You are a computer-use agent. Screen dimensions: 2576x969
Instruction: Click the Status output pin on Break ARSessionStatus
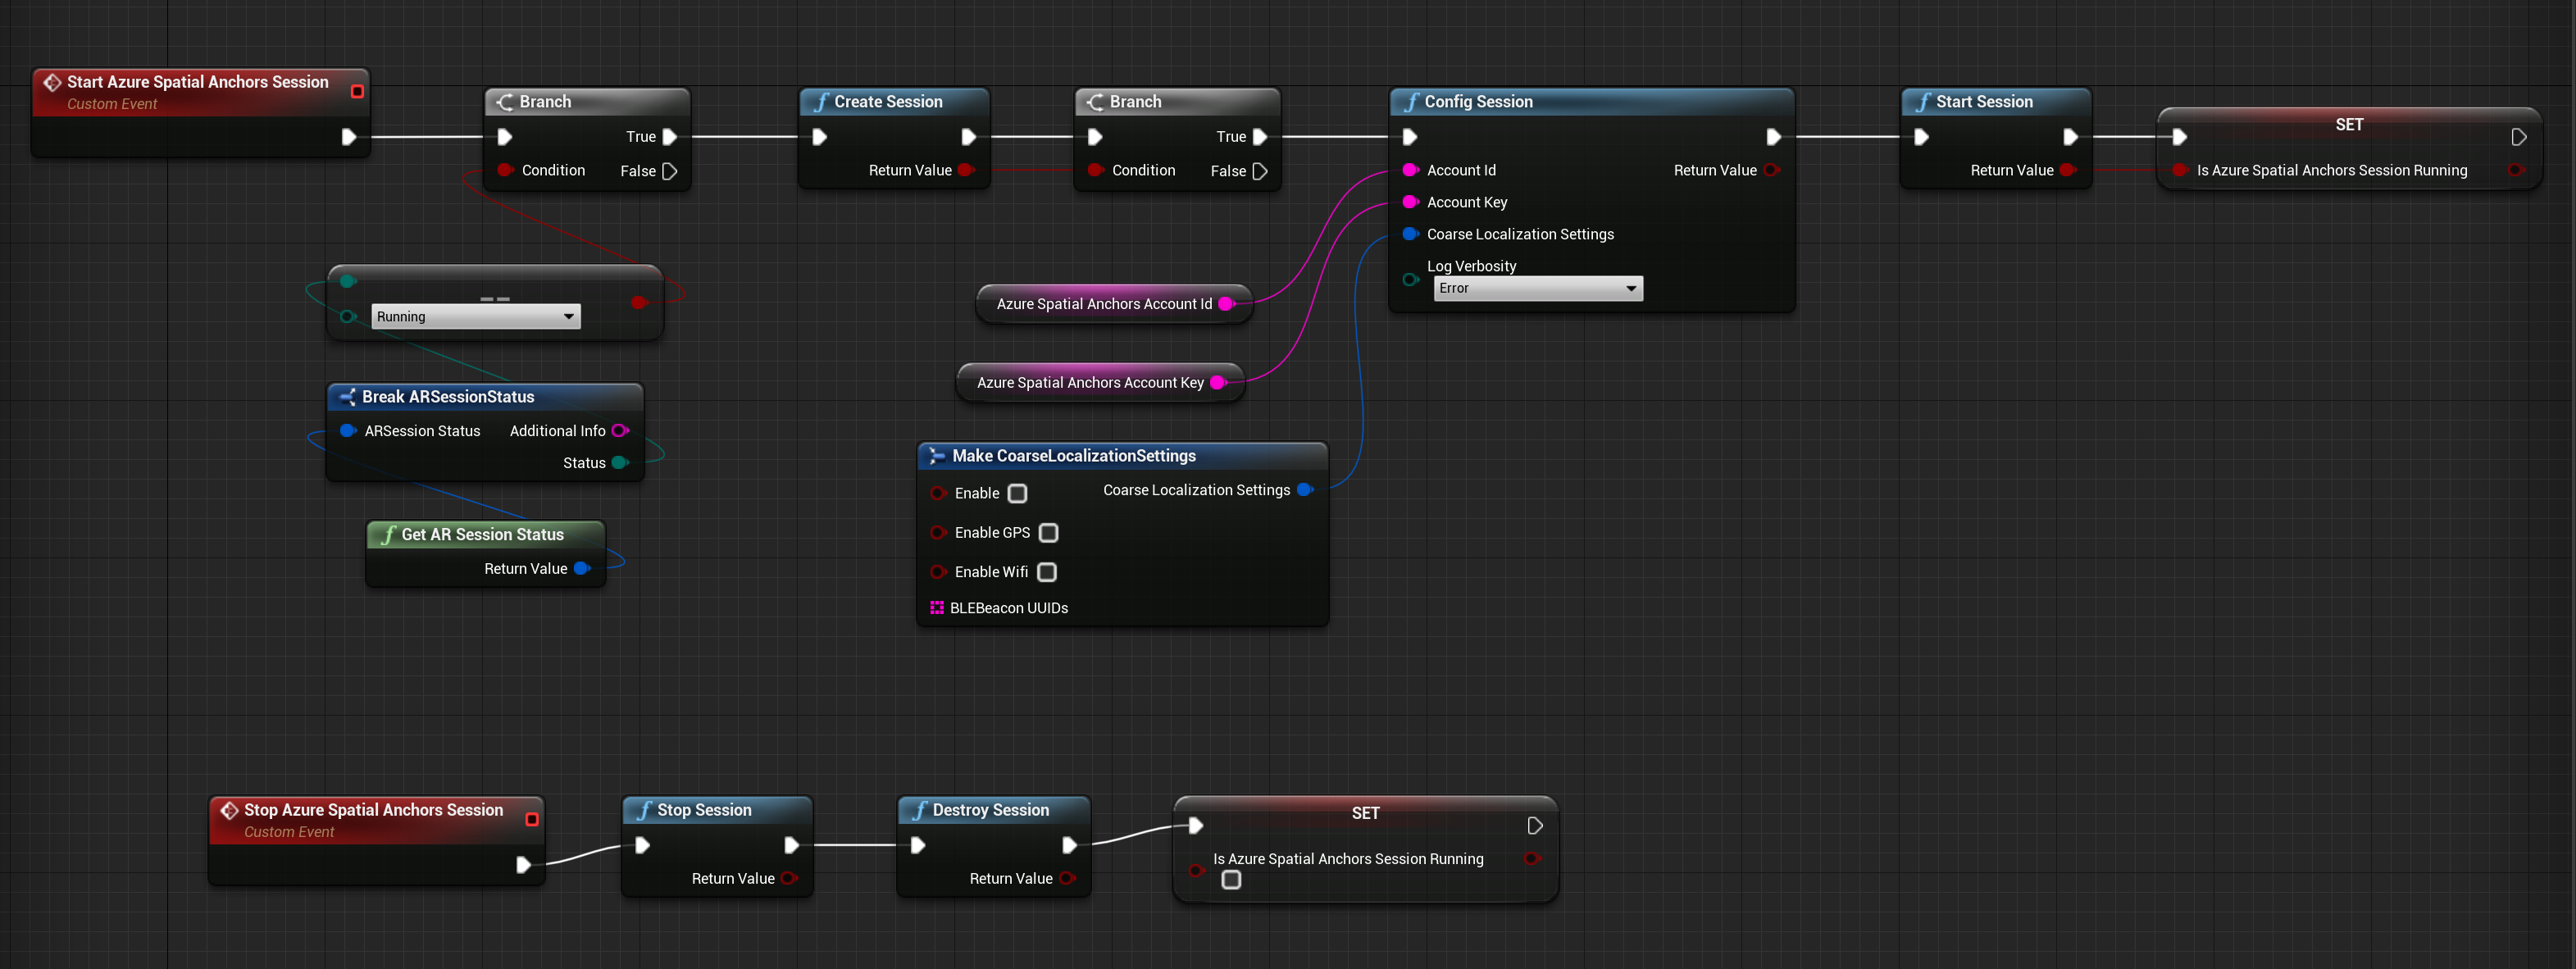pyautogui.click(x=620, y=463)
